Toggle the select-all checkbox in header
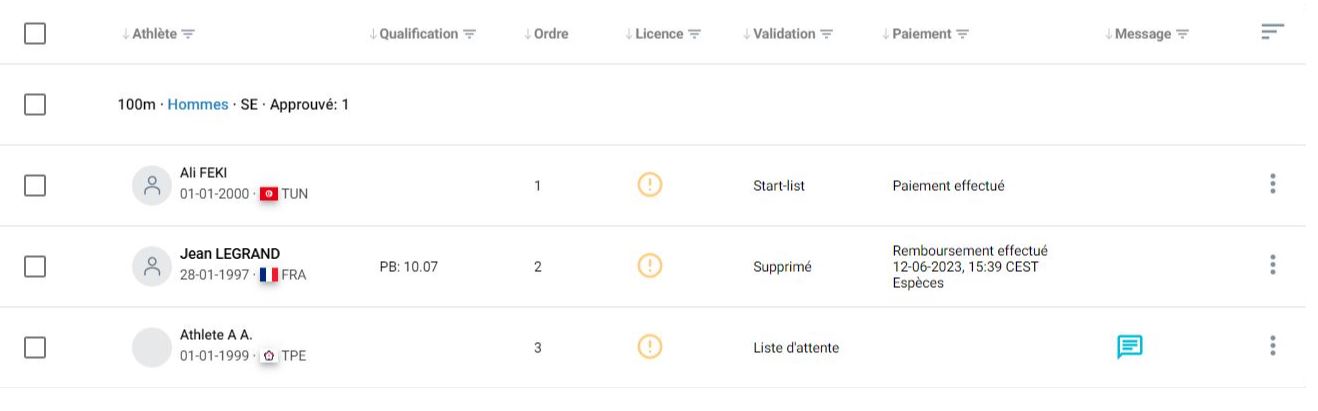 pos(35,34)
